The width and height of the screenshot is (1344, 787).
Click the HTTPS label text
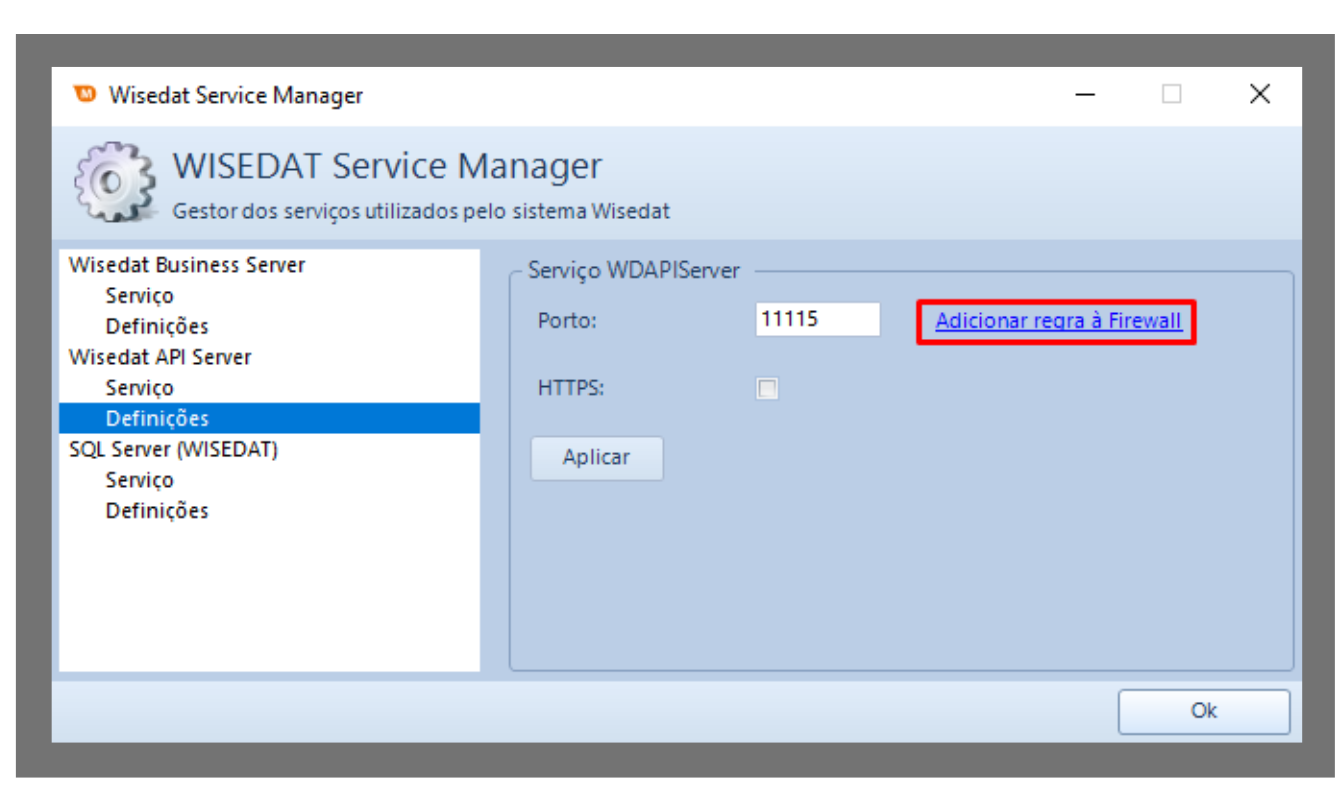point(570,388)
